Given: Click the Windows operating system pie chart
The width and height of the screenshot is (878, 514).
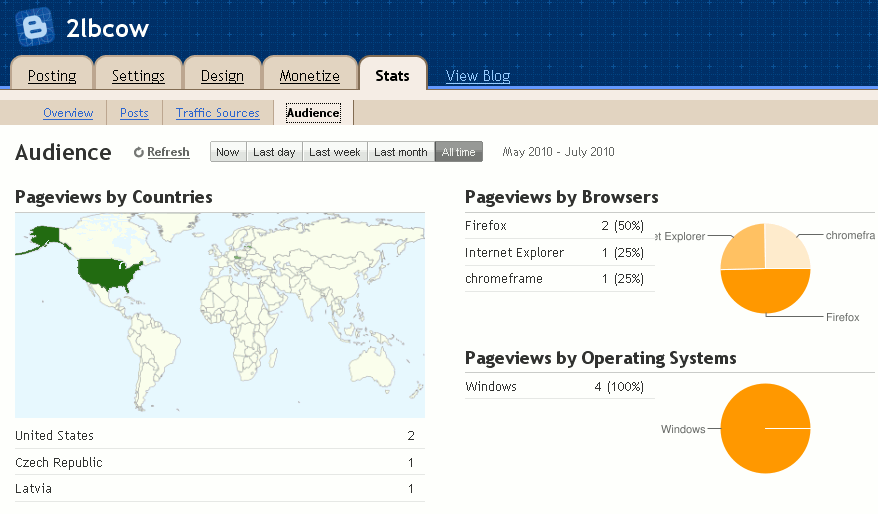Looking at the screenshot, I should point(765,428).
